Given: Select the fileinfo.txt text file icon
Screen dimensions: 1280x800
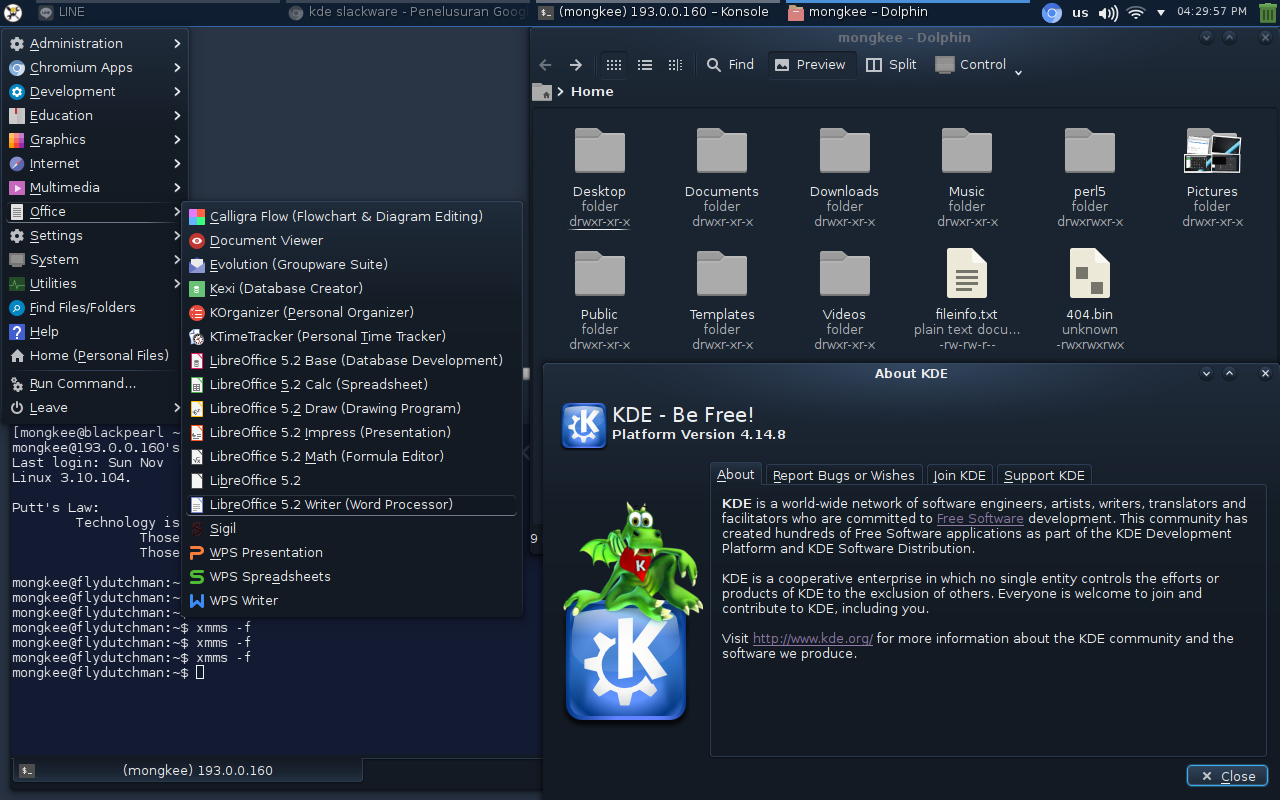Looking at the screenshot, I should 967,274.
